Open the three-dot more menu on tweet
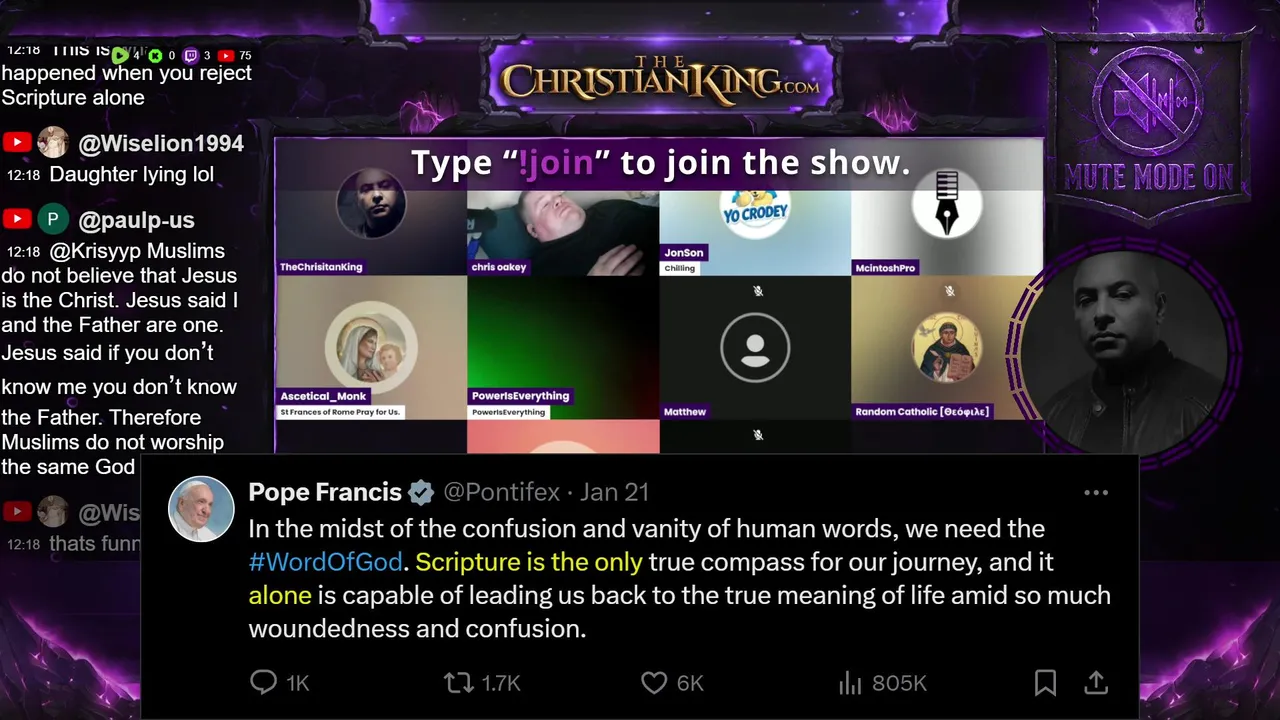 coord(1096,493)
